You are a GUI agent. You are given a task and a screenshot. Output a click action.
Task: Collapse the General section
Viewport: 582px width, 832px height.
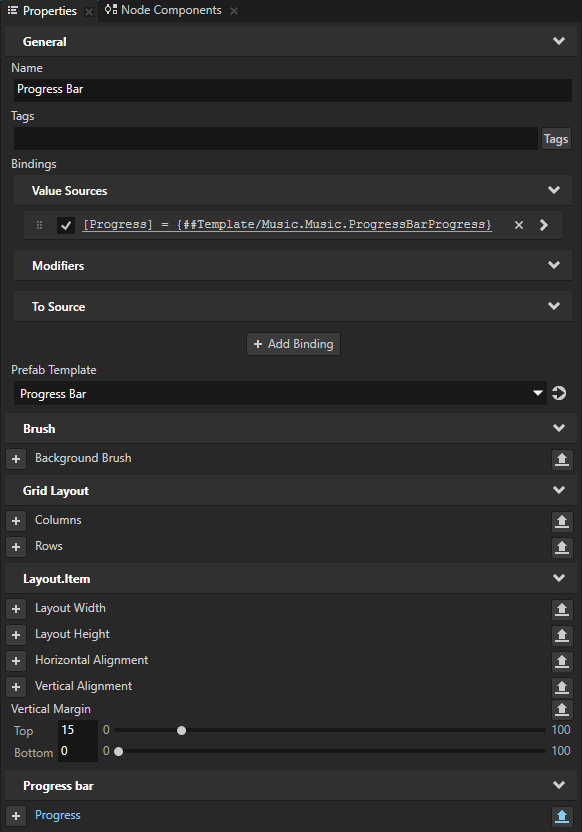[560, 41]
